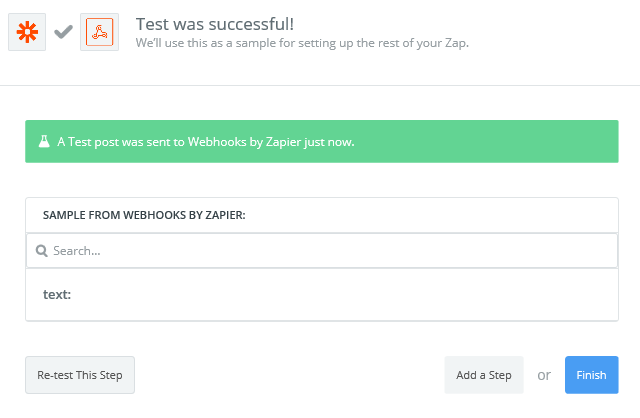Focus the Search sample data field
This screenshot has height=418, width=640.
coord(322,251)
